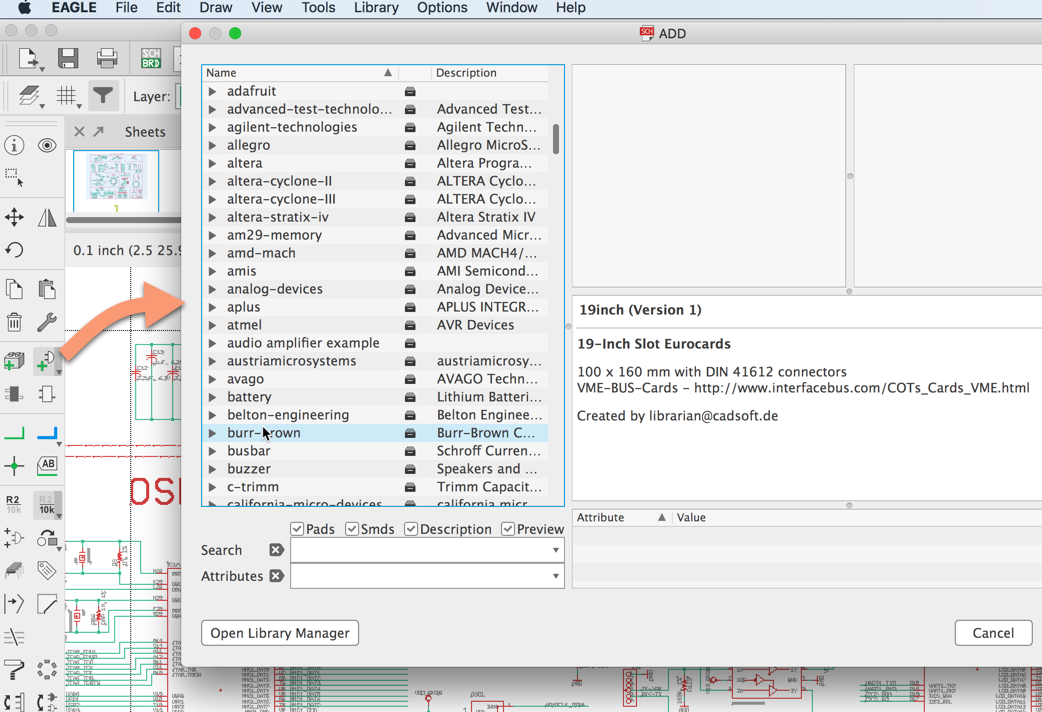Image resolution: width=1042 pixels, height=712 pixels.
Task: Disable the Smds checkbox
Action: coord(352,528)
